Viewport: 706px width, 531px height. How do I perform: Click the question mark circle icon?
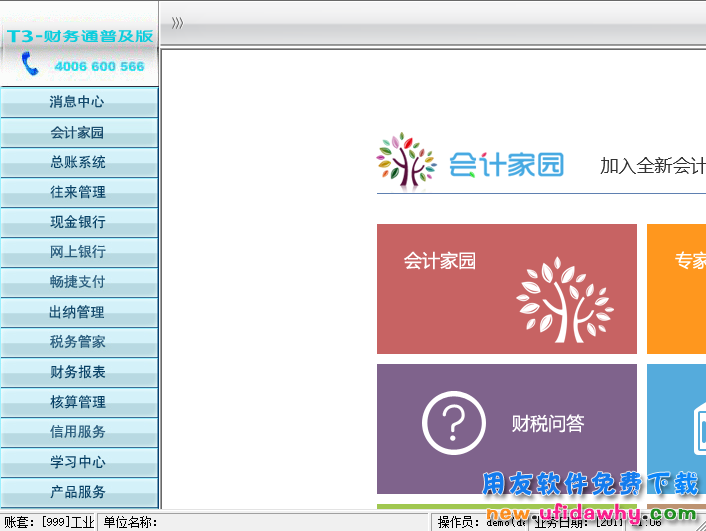coord(453,423)
